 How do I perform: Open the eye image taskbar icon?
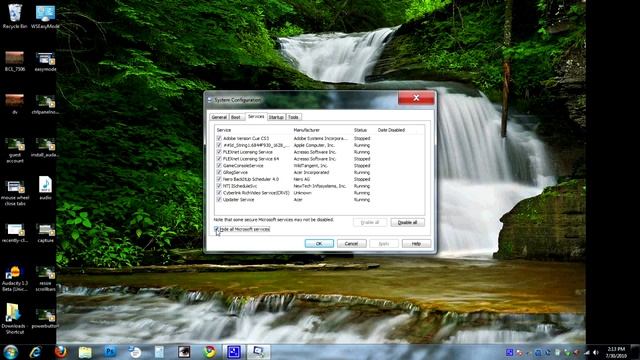[184, 352]
